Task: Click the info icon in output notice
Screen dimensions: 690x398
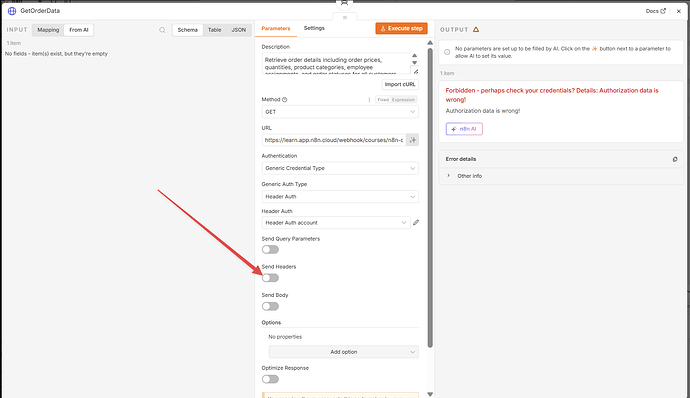Action: coord(447,52)
